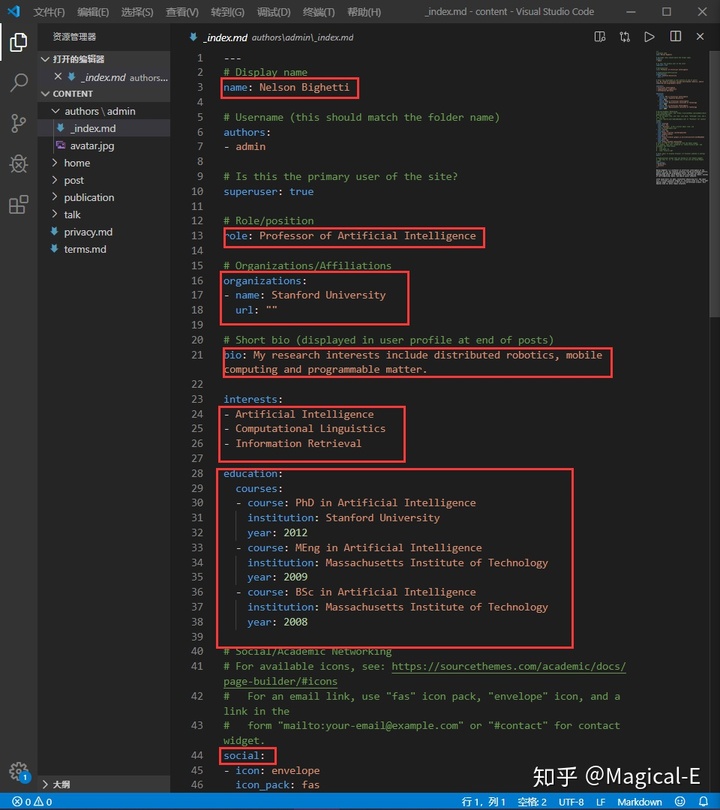
Task: Open the 查看(V) menu
Action: 182,12
